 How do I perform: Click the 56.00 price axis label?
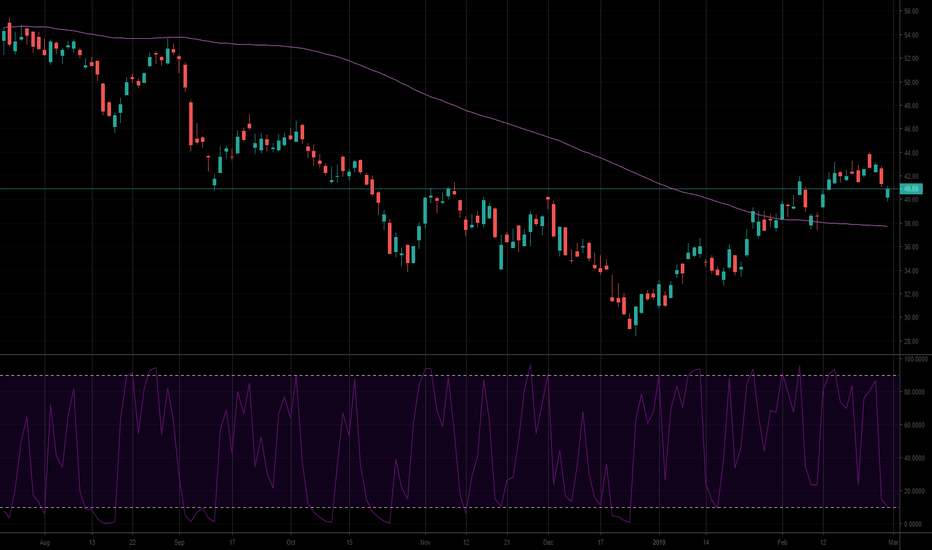pyautogui.click(x=911, y=11)
